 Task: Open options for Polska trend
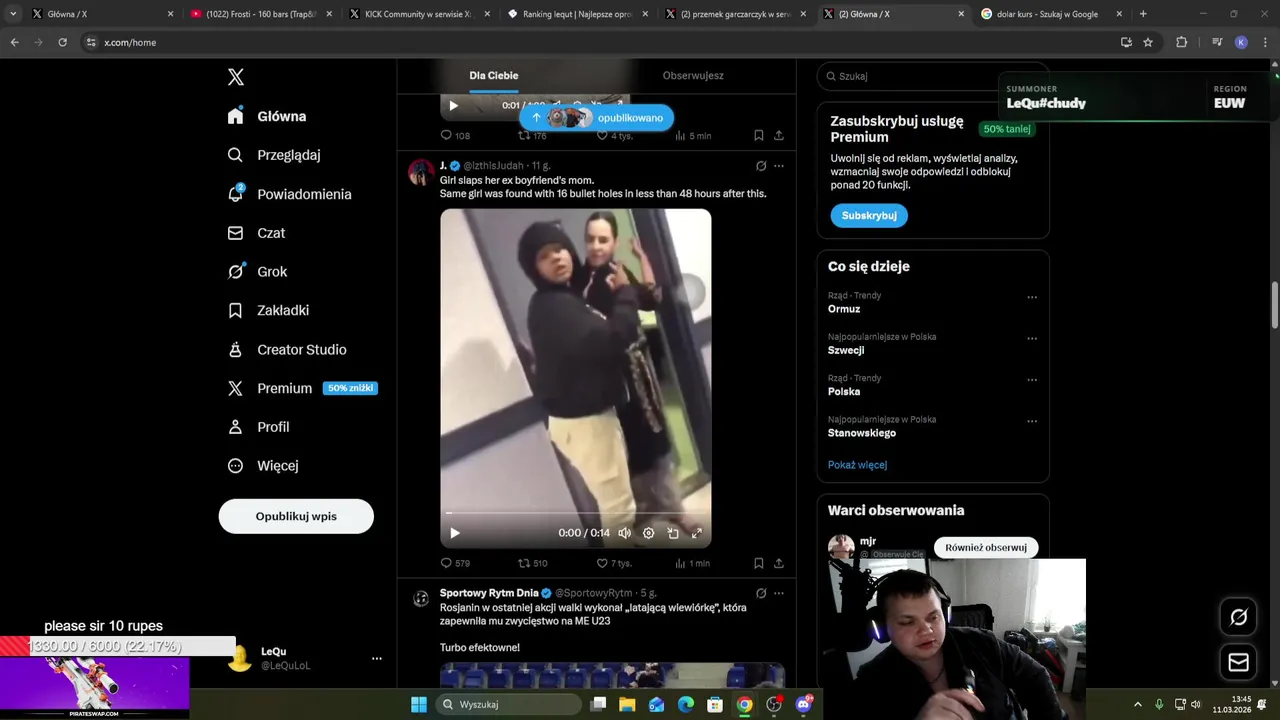(1032, 380)
